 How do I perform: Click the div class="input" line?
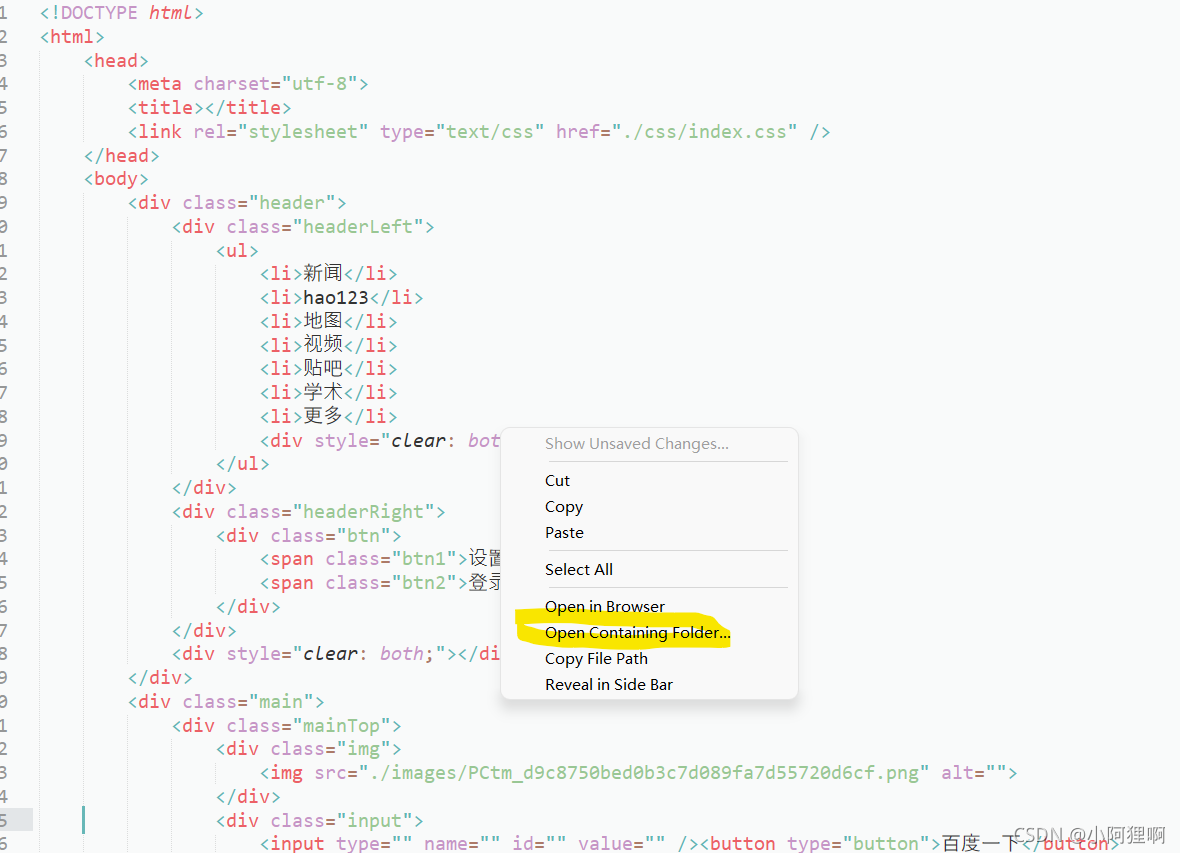320,821
